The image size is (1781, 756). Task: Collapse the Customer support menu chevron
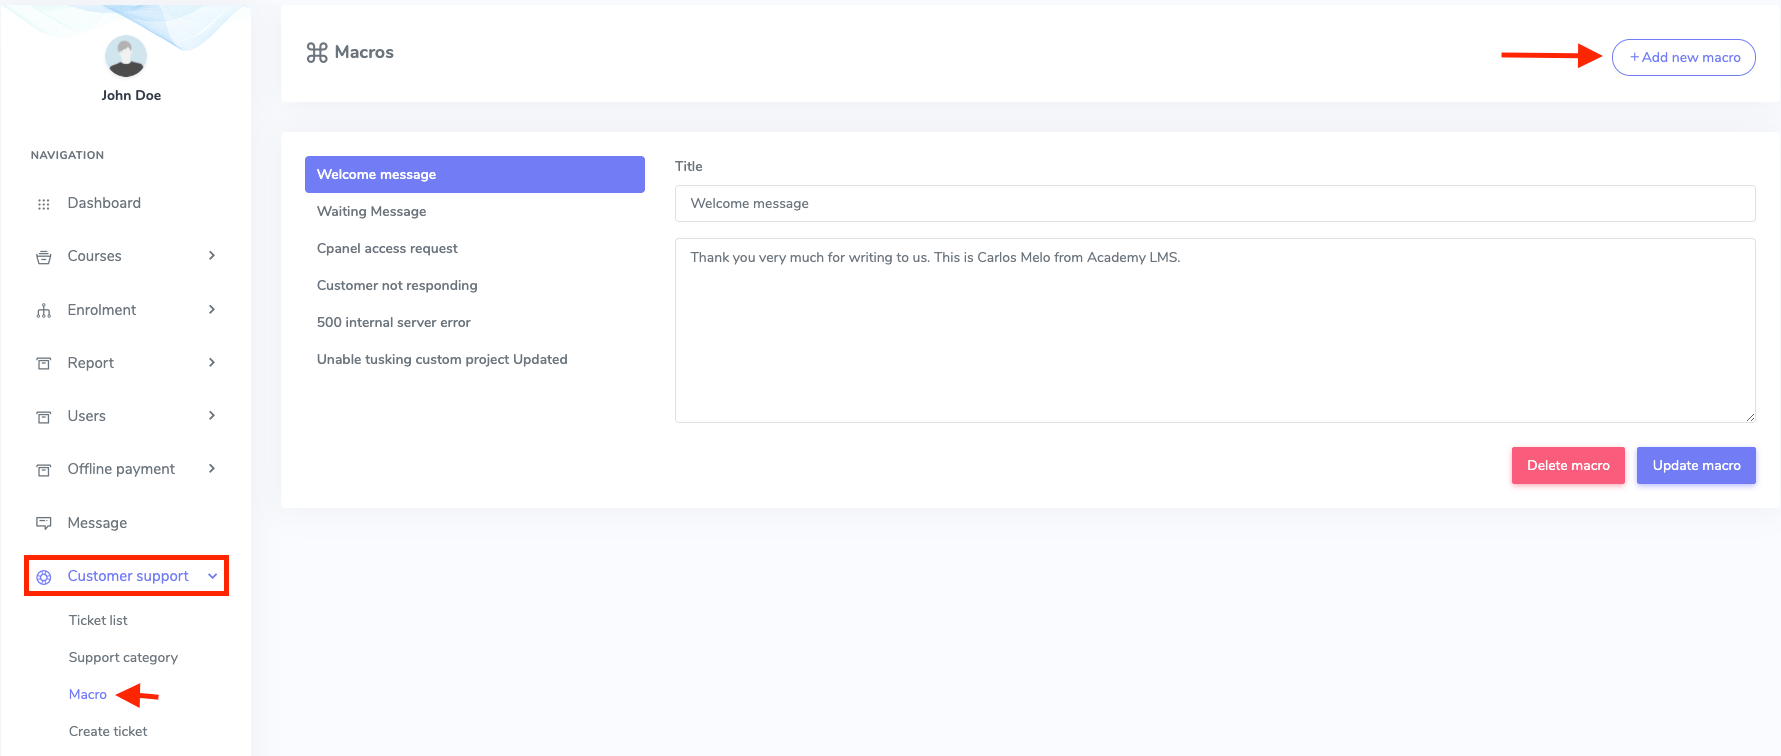coord(212,576)
